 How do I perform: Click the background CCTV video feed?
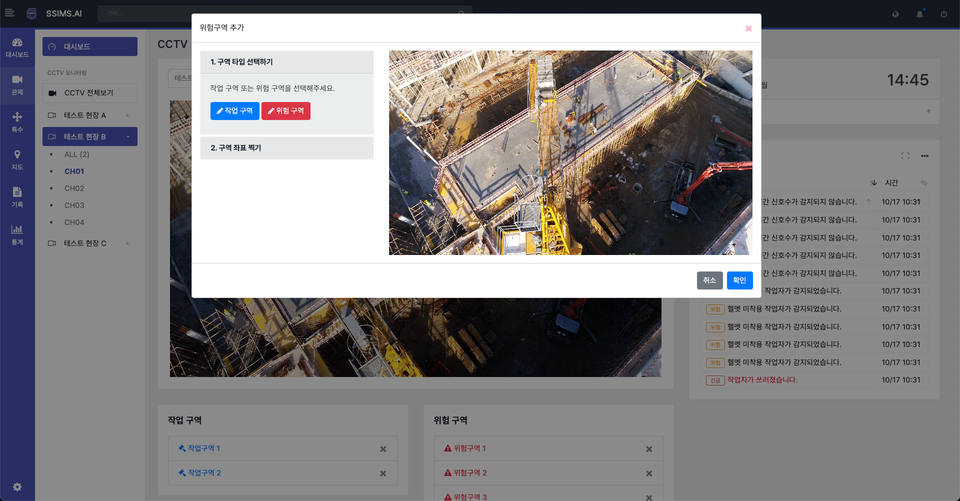pyautogui.click(x=415, y=337)
